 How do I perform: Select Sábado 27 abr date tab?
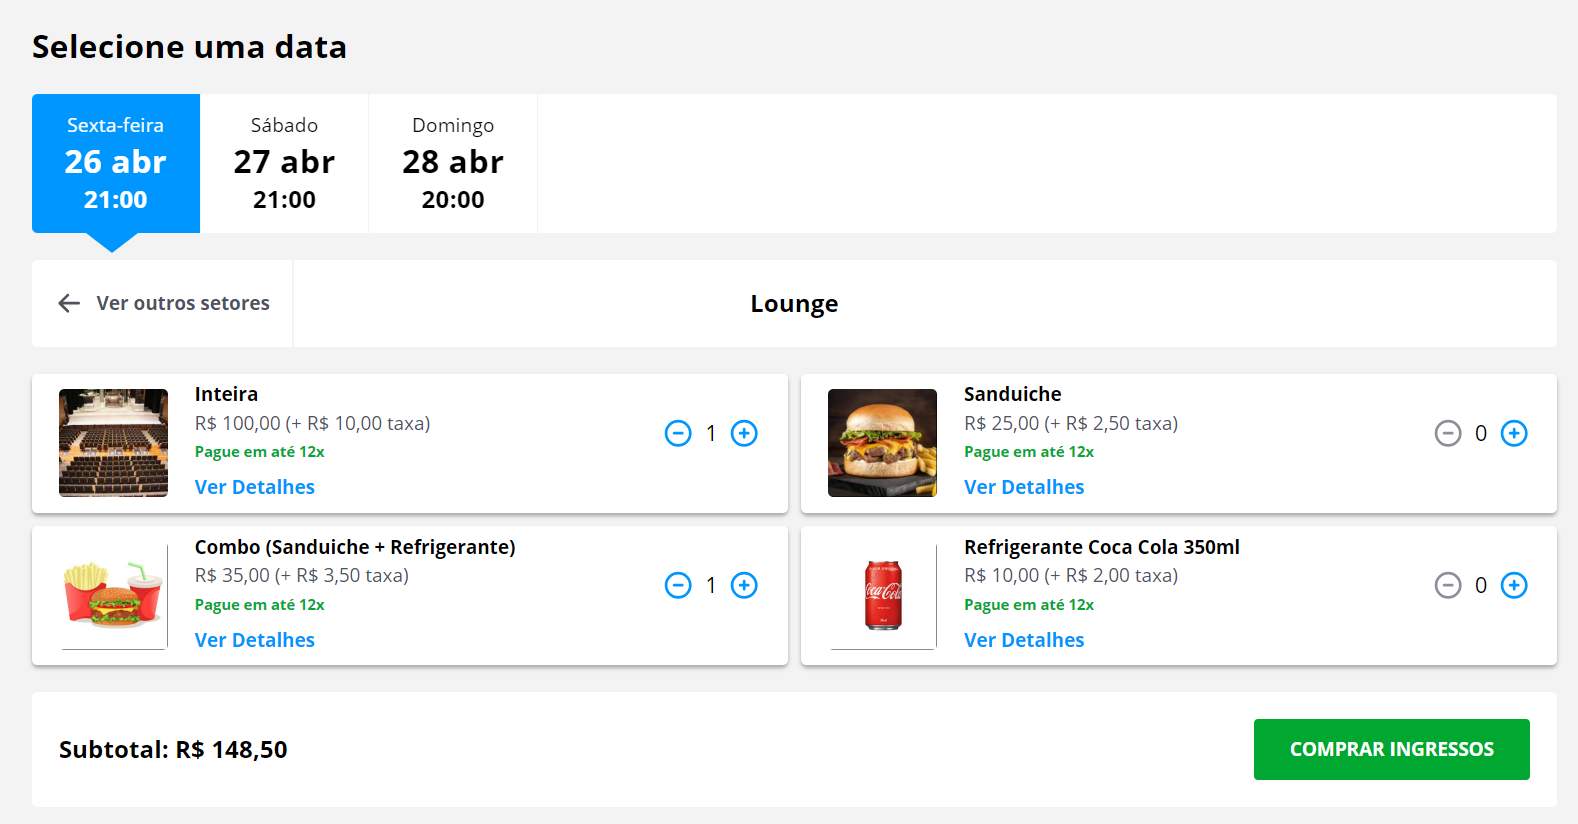(x=284, y=164)
